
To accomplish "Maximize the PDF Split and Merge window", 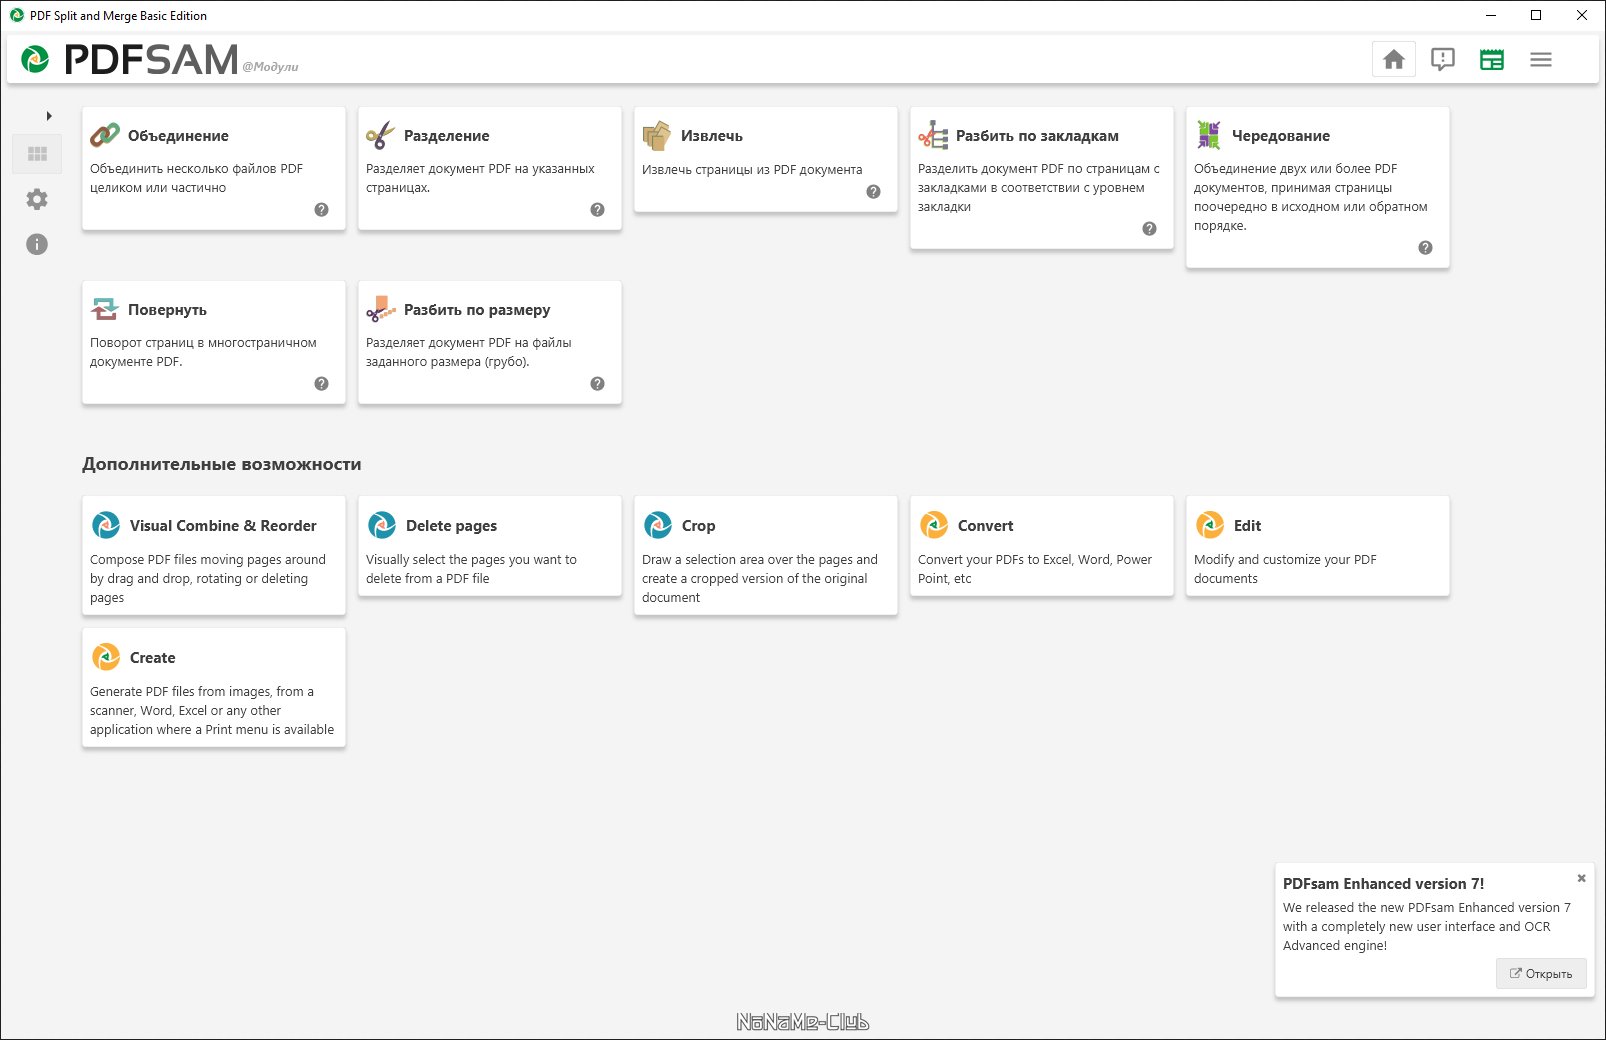I will tap(1536, 15).
